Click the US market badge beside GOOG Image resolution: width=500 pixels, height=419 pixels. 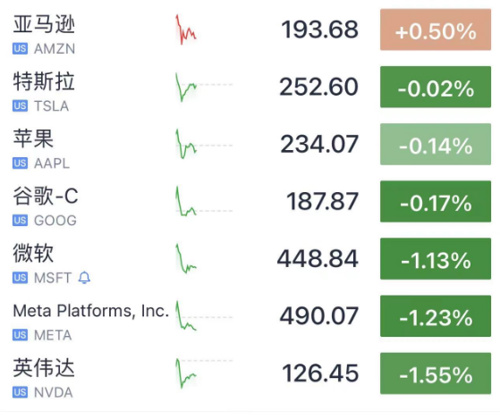pyautogui.click(x=20, y=220)
